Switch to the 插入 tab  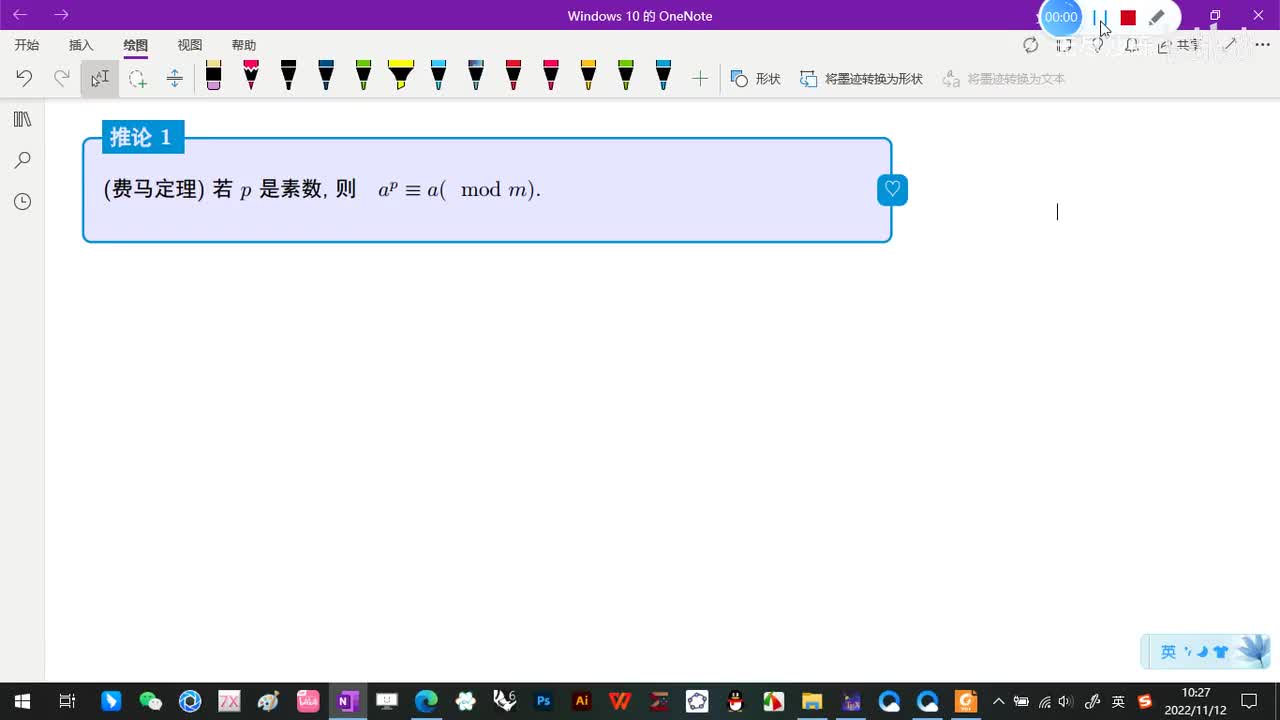81,45
